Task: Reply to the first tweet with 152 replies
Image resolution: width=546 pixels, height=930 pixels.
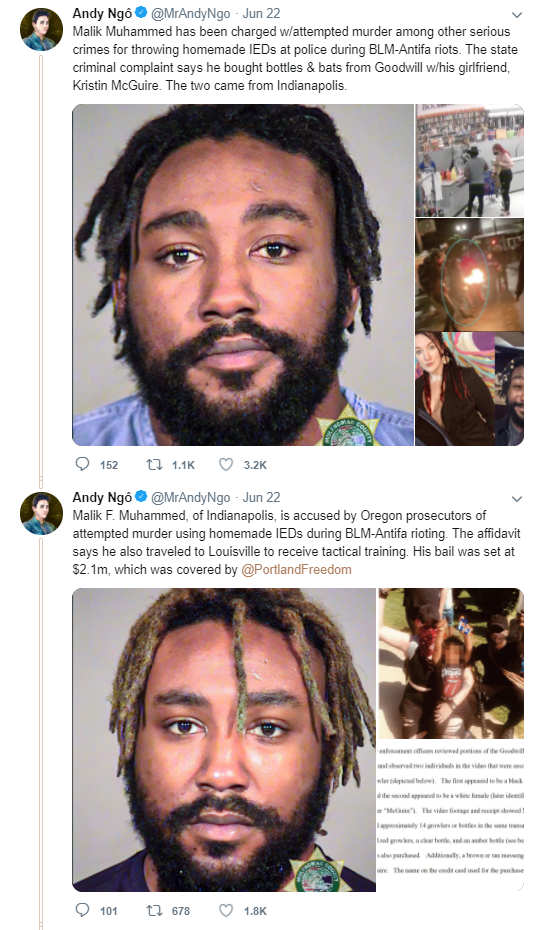Action: 82,464
